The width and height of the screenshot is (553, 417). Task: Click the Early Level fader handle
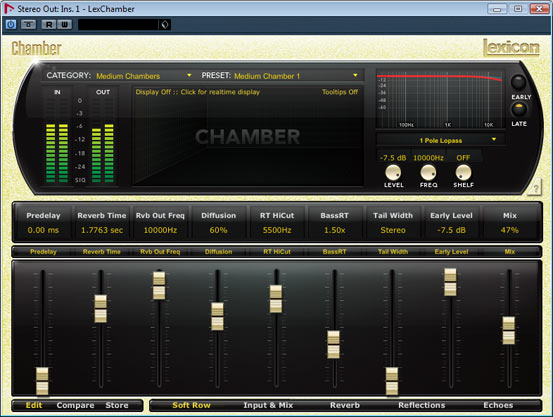(450, 282)
